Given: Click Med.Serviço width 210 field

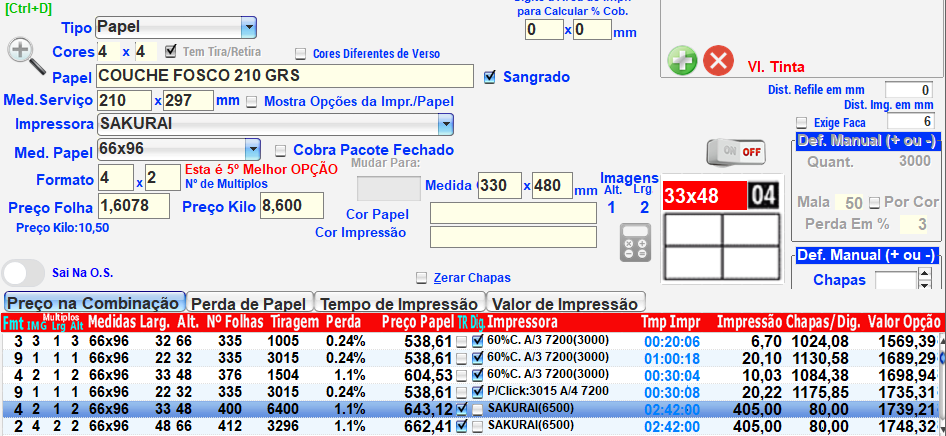Looking at the screenshot, I should click(124, 101).
